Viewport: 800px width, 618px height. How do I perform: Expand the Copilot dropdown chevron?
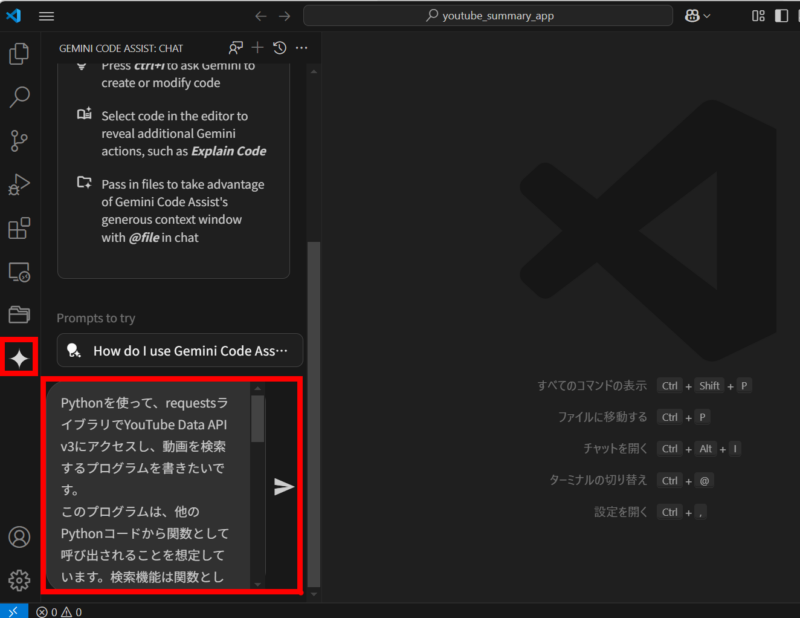707,16
